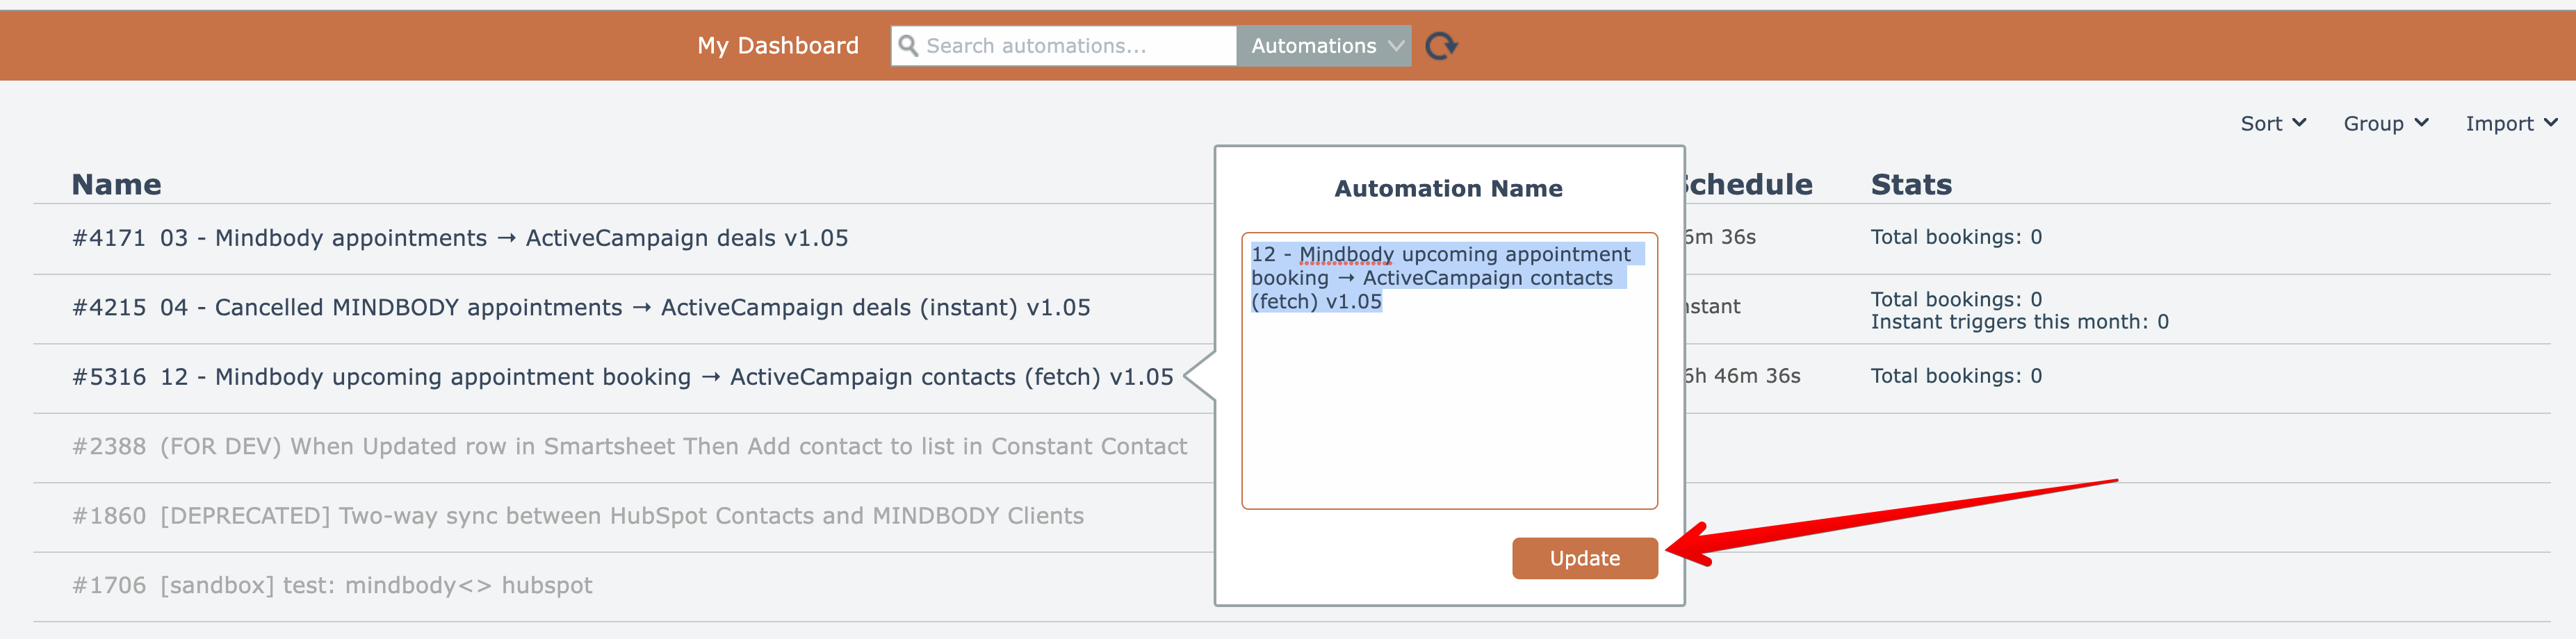The height and width of the screenshot is (639, 2576).
Task: Click the magnifier search icon
Action: coord(908,46)
